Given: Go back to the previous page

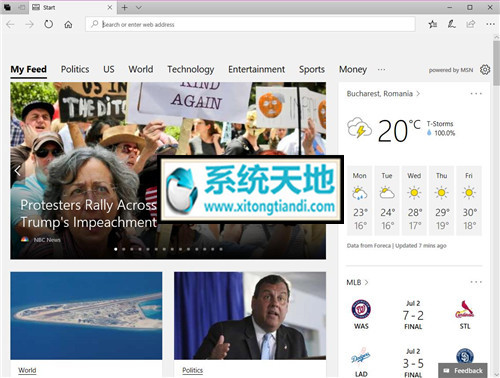Looking at the screenshot, I should click(10, 24).
